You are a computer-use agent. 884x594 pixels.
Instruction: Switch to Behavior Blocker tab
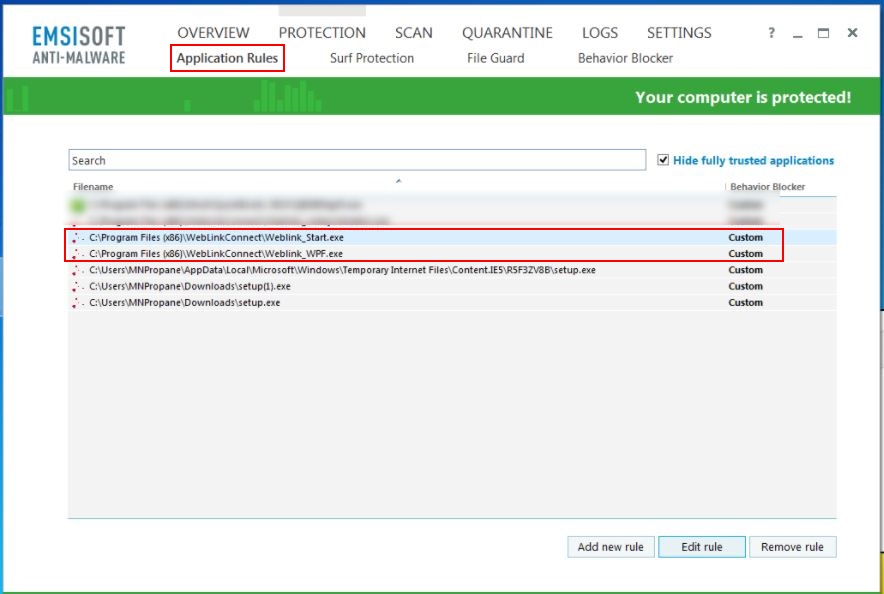[x=625, y=58]
